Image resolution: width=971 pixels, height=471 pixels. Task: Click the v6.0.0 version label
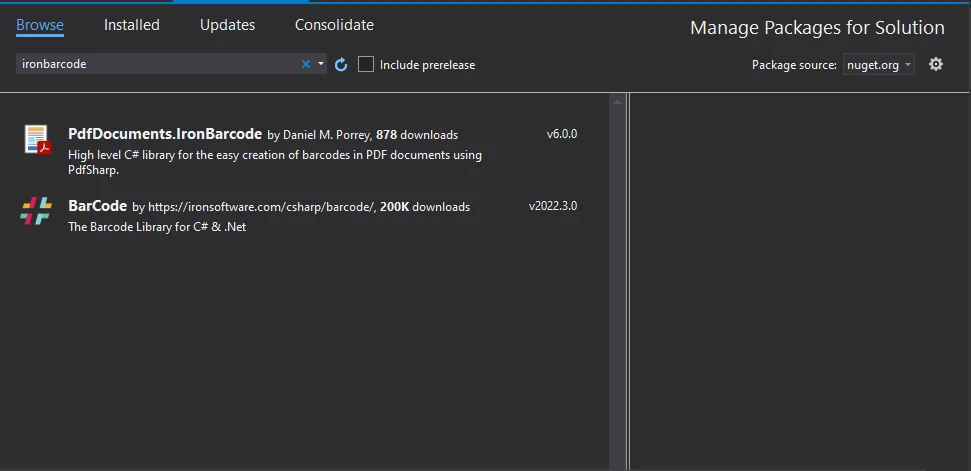click(561, 134)
